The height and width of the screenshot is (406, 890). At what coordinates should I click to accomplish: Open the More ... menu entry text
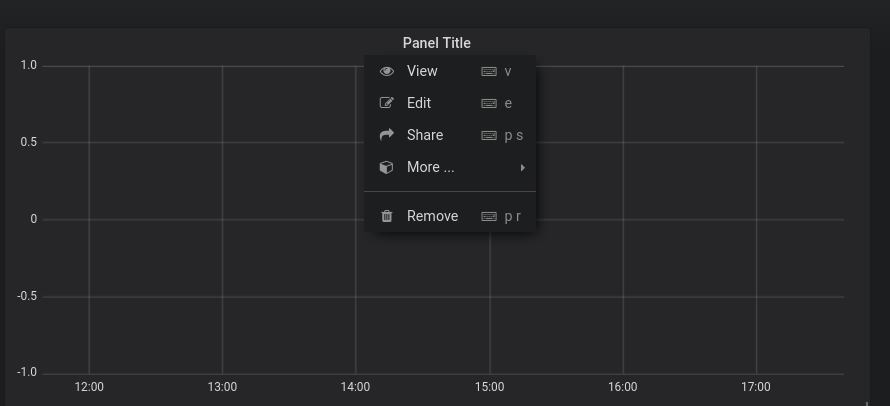coord(430,168)
